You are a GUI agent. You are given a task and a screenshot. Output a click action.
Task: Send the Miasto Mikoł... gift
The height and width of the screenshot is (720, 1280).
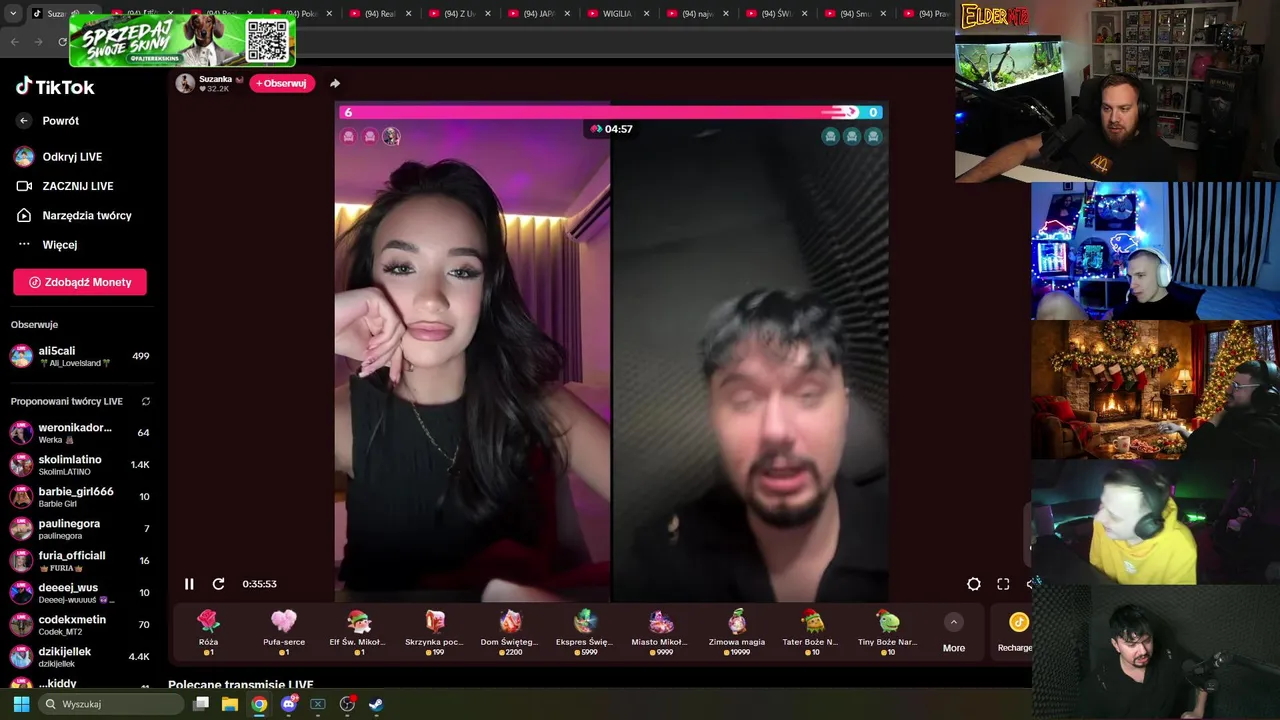(x=660, y=632)
